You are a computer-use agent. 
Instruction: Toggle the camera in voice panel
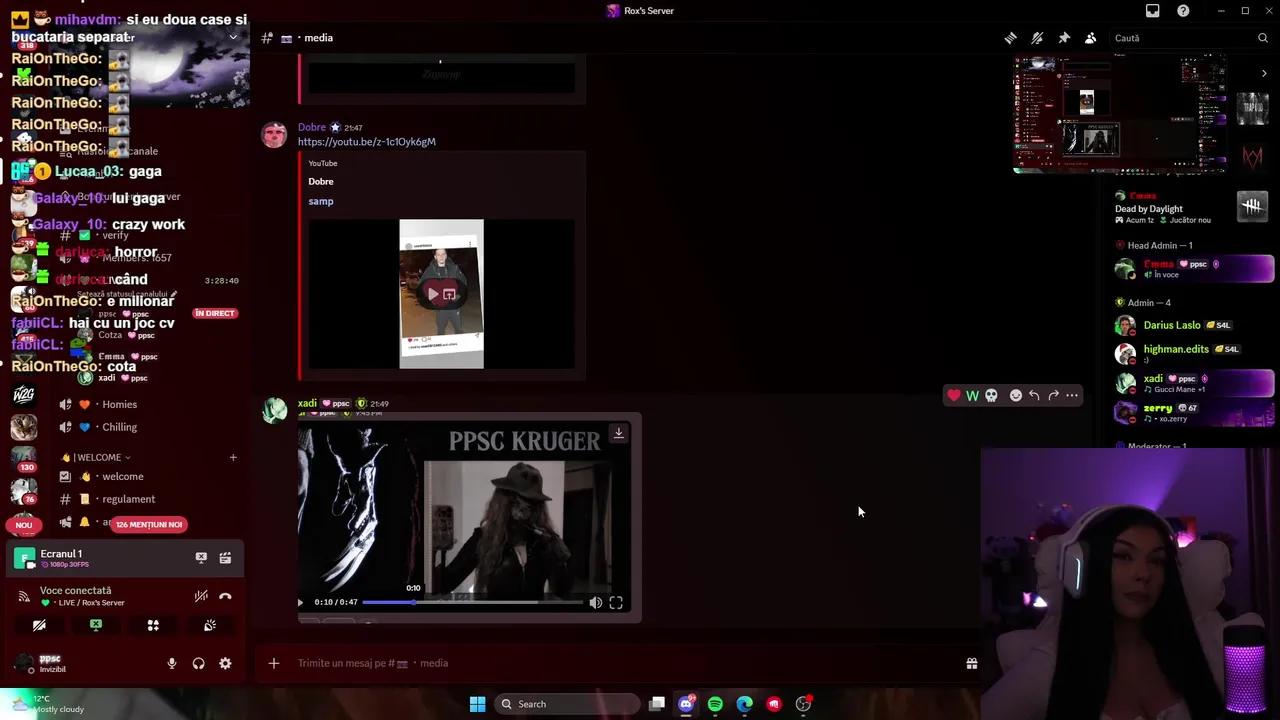39,625
